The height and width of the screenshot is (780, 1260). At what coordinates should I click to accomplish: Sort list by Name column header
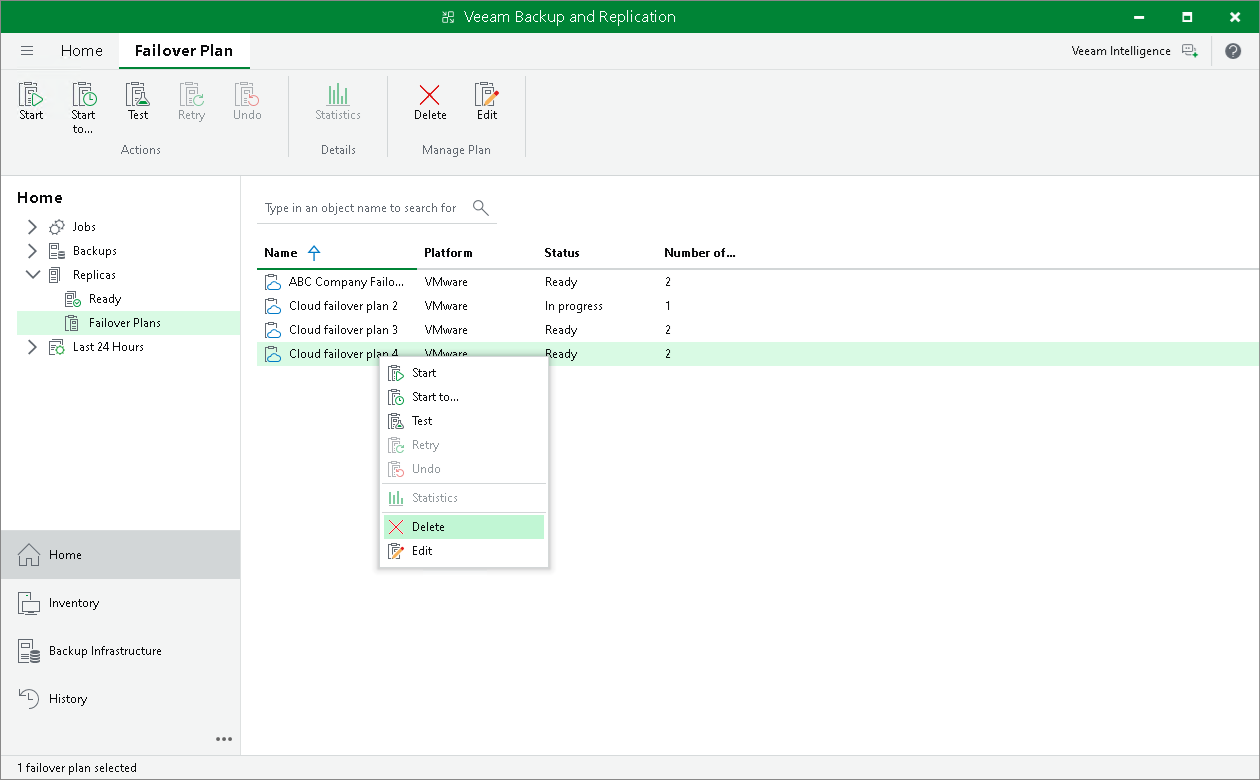tap(281, 253)
